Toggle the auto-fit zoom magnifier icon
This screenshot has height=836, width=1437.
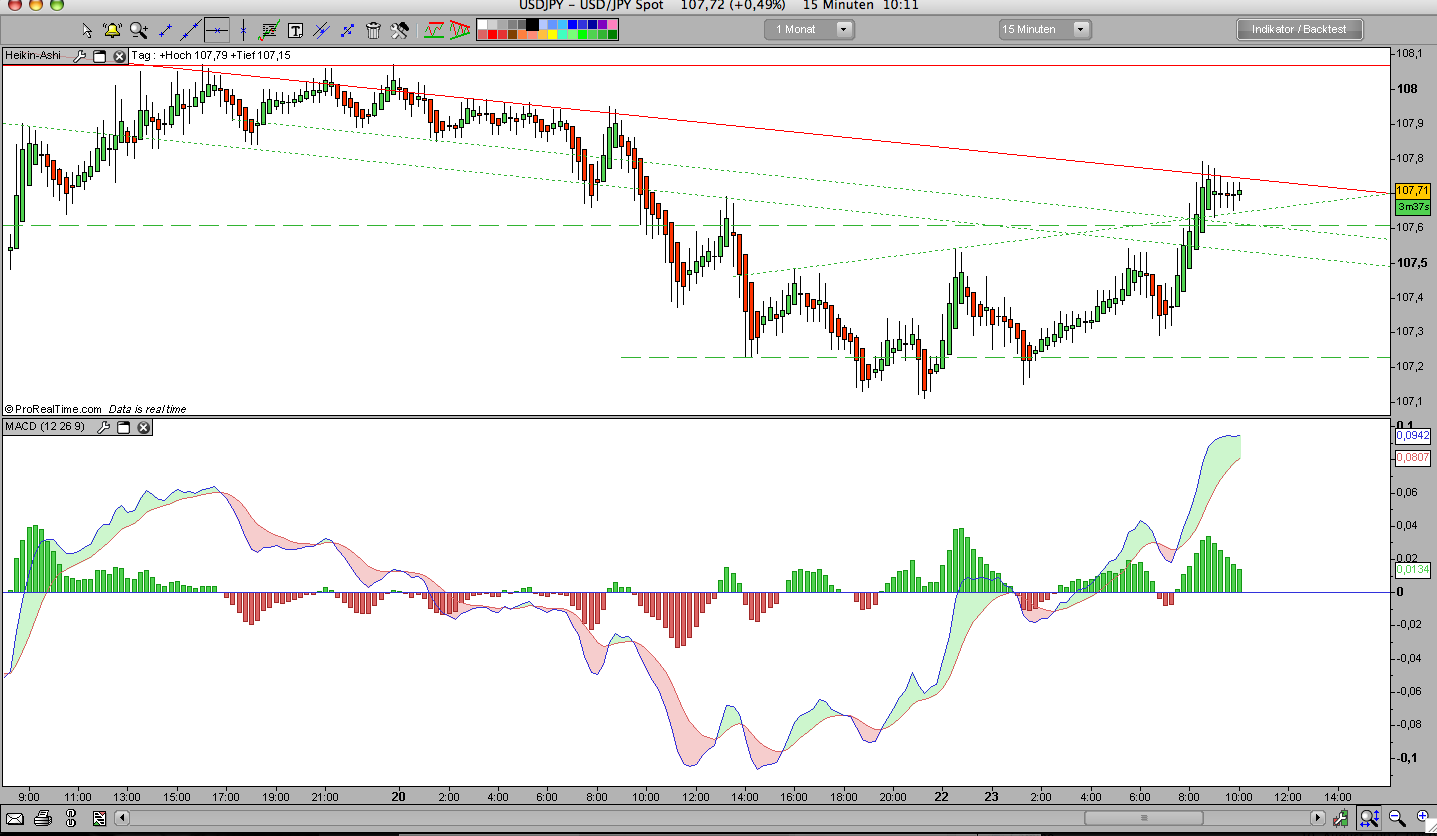1370,819
